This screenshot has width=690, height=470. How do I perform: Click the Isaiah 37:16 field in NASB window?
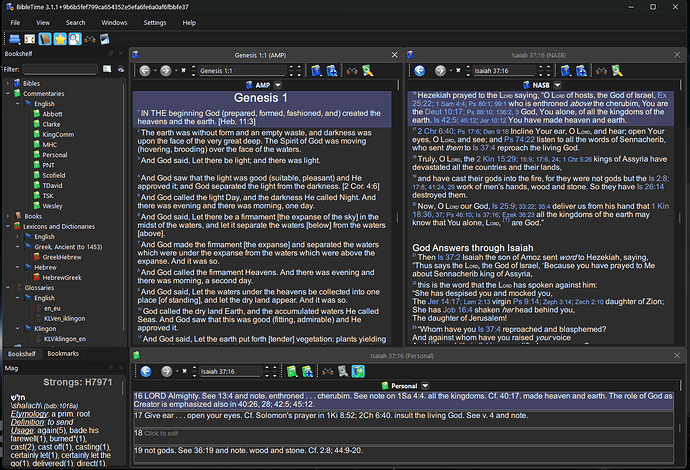(505, 70)
